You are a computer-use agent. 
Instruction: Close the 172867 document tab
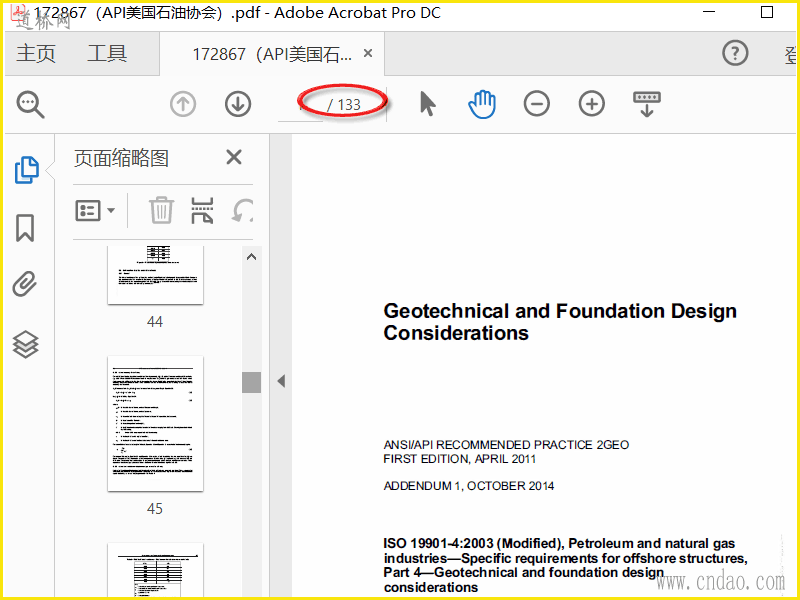368,53
